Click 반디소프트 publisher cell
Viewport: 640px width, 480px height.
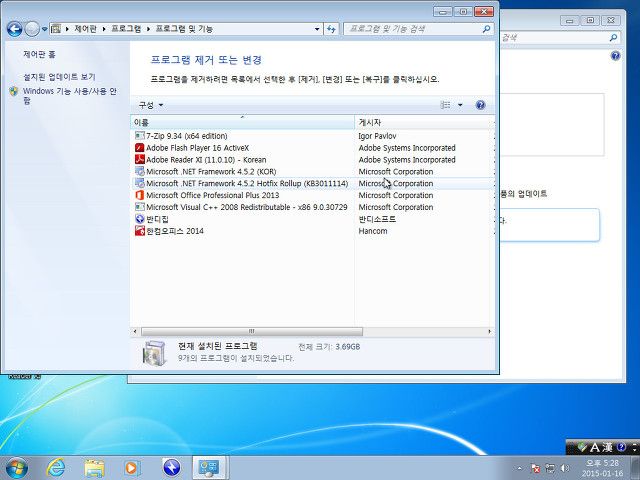point(377,219)
